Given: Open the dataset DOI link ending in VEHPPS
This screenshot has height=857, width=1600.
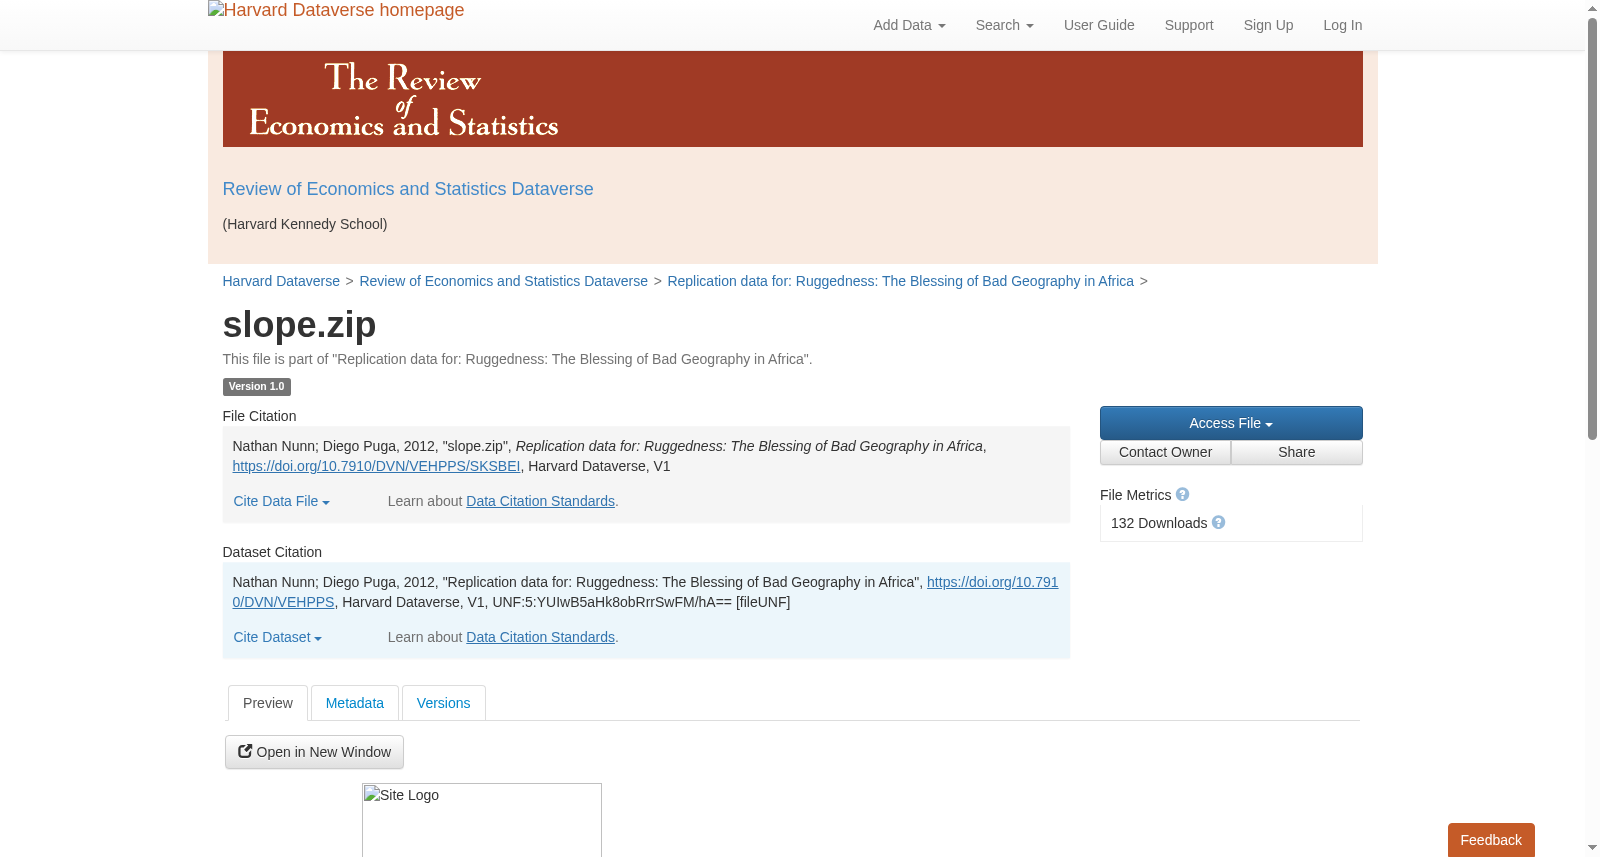Looking at the screenshot, I should [992, 582].
